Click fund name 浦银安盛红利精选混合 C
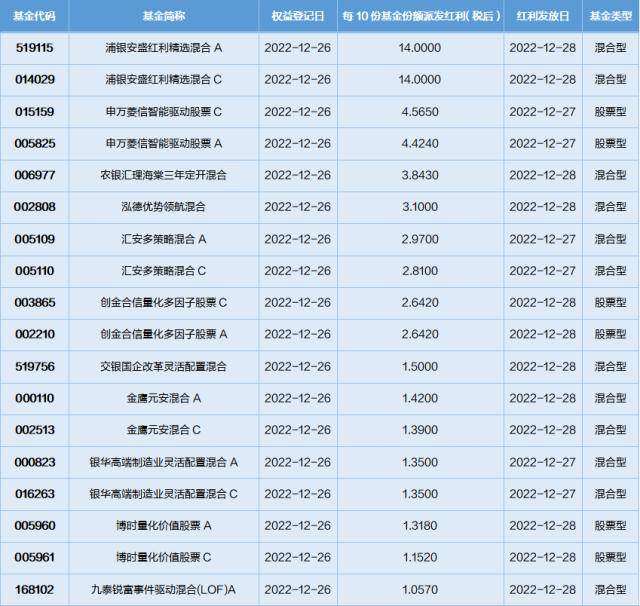Viewport: 640px width, 606px height. [x=164, y=79]
